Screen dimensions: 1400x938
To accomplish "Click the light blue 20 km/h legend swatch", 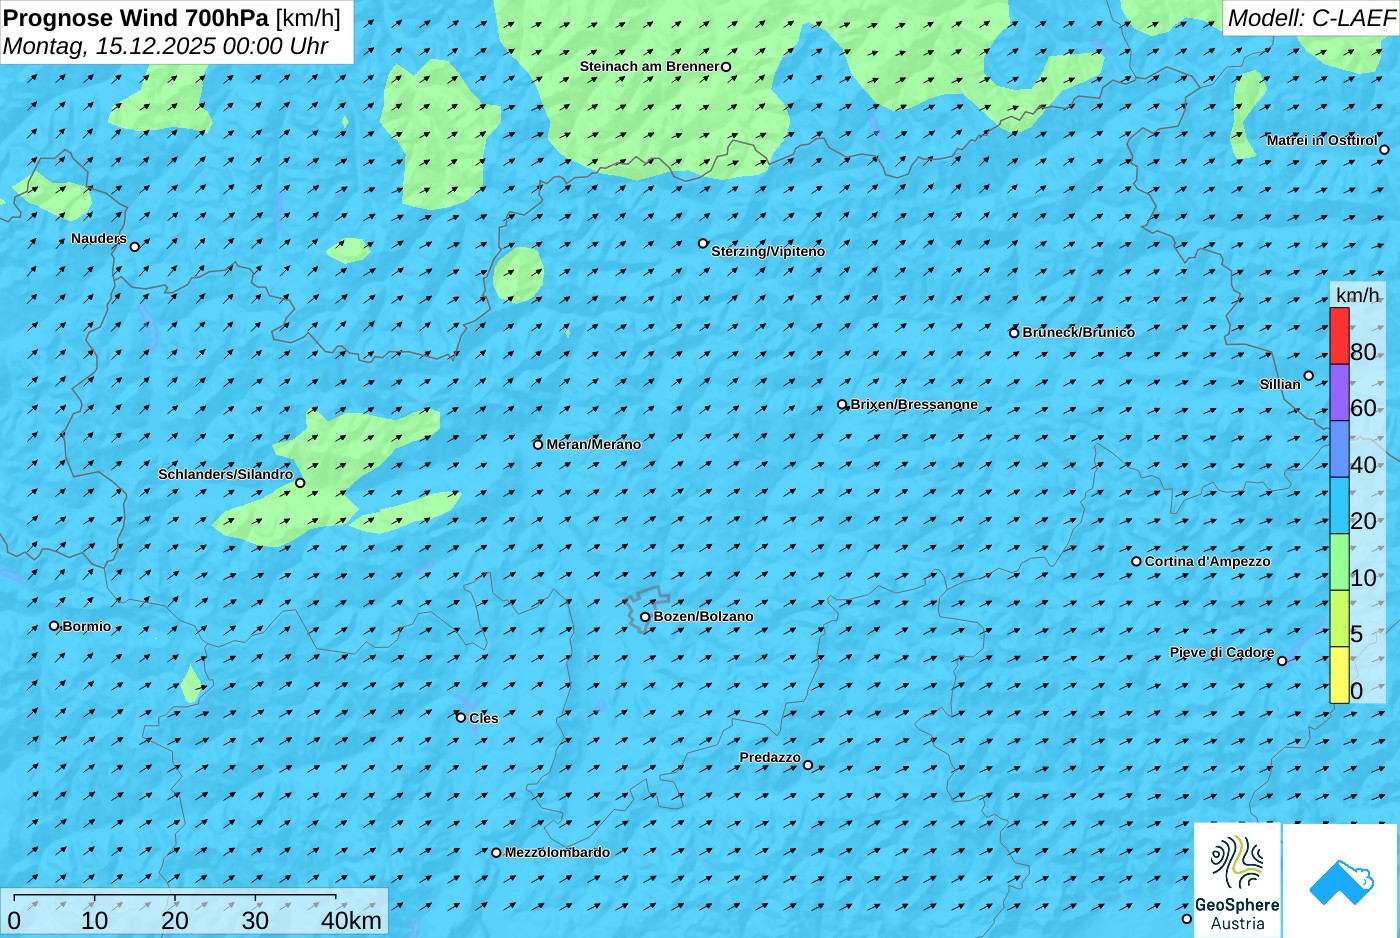I will pos(1339,505).
